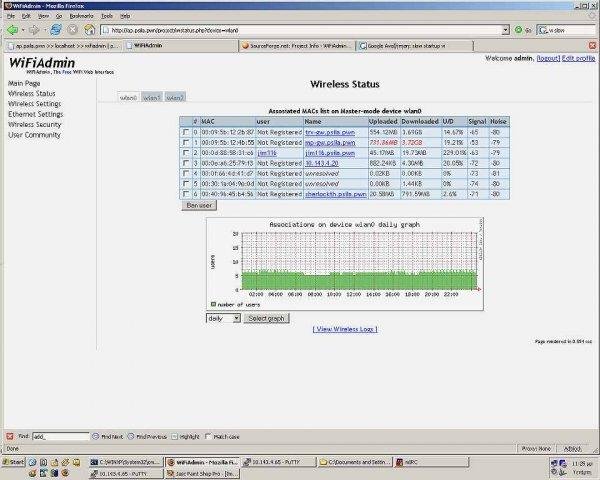Open the Help menu
Screen dimensions: 600x480
pyautogui.click(x=125, y=16)
